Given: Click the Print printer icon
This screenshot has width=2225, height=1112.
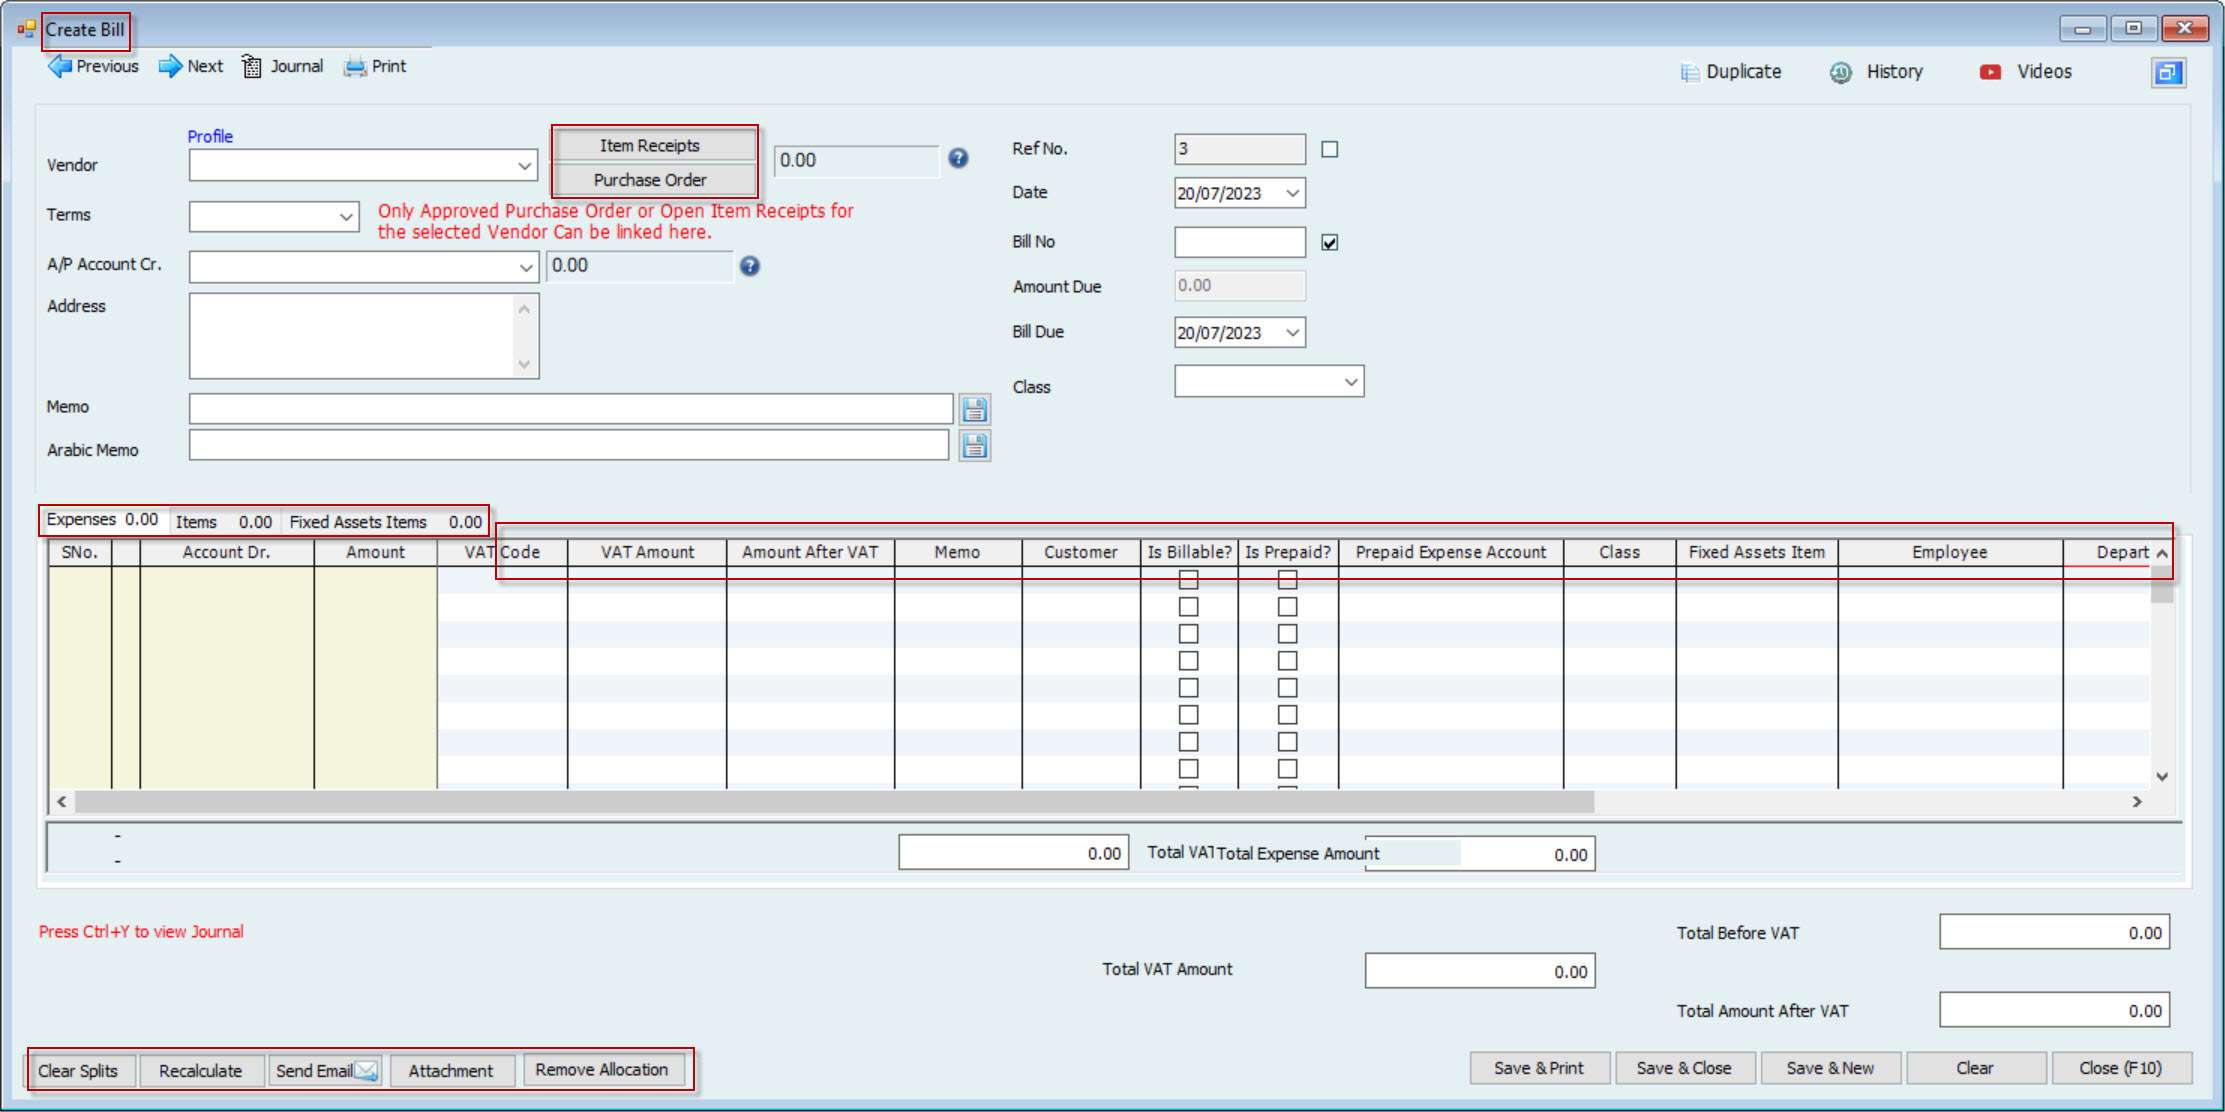Looking at the screenshot, I should (355, 67).
